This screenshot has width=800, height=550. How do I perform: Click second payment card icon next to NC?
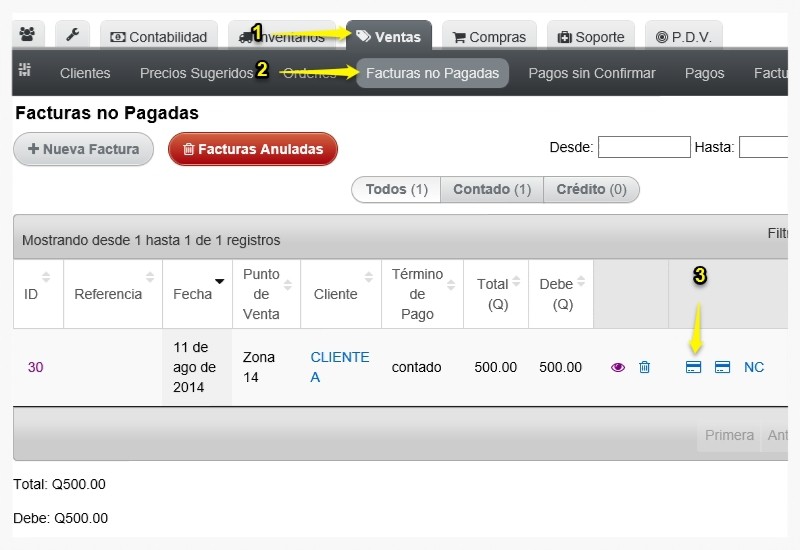click(x=722, y=367)
